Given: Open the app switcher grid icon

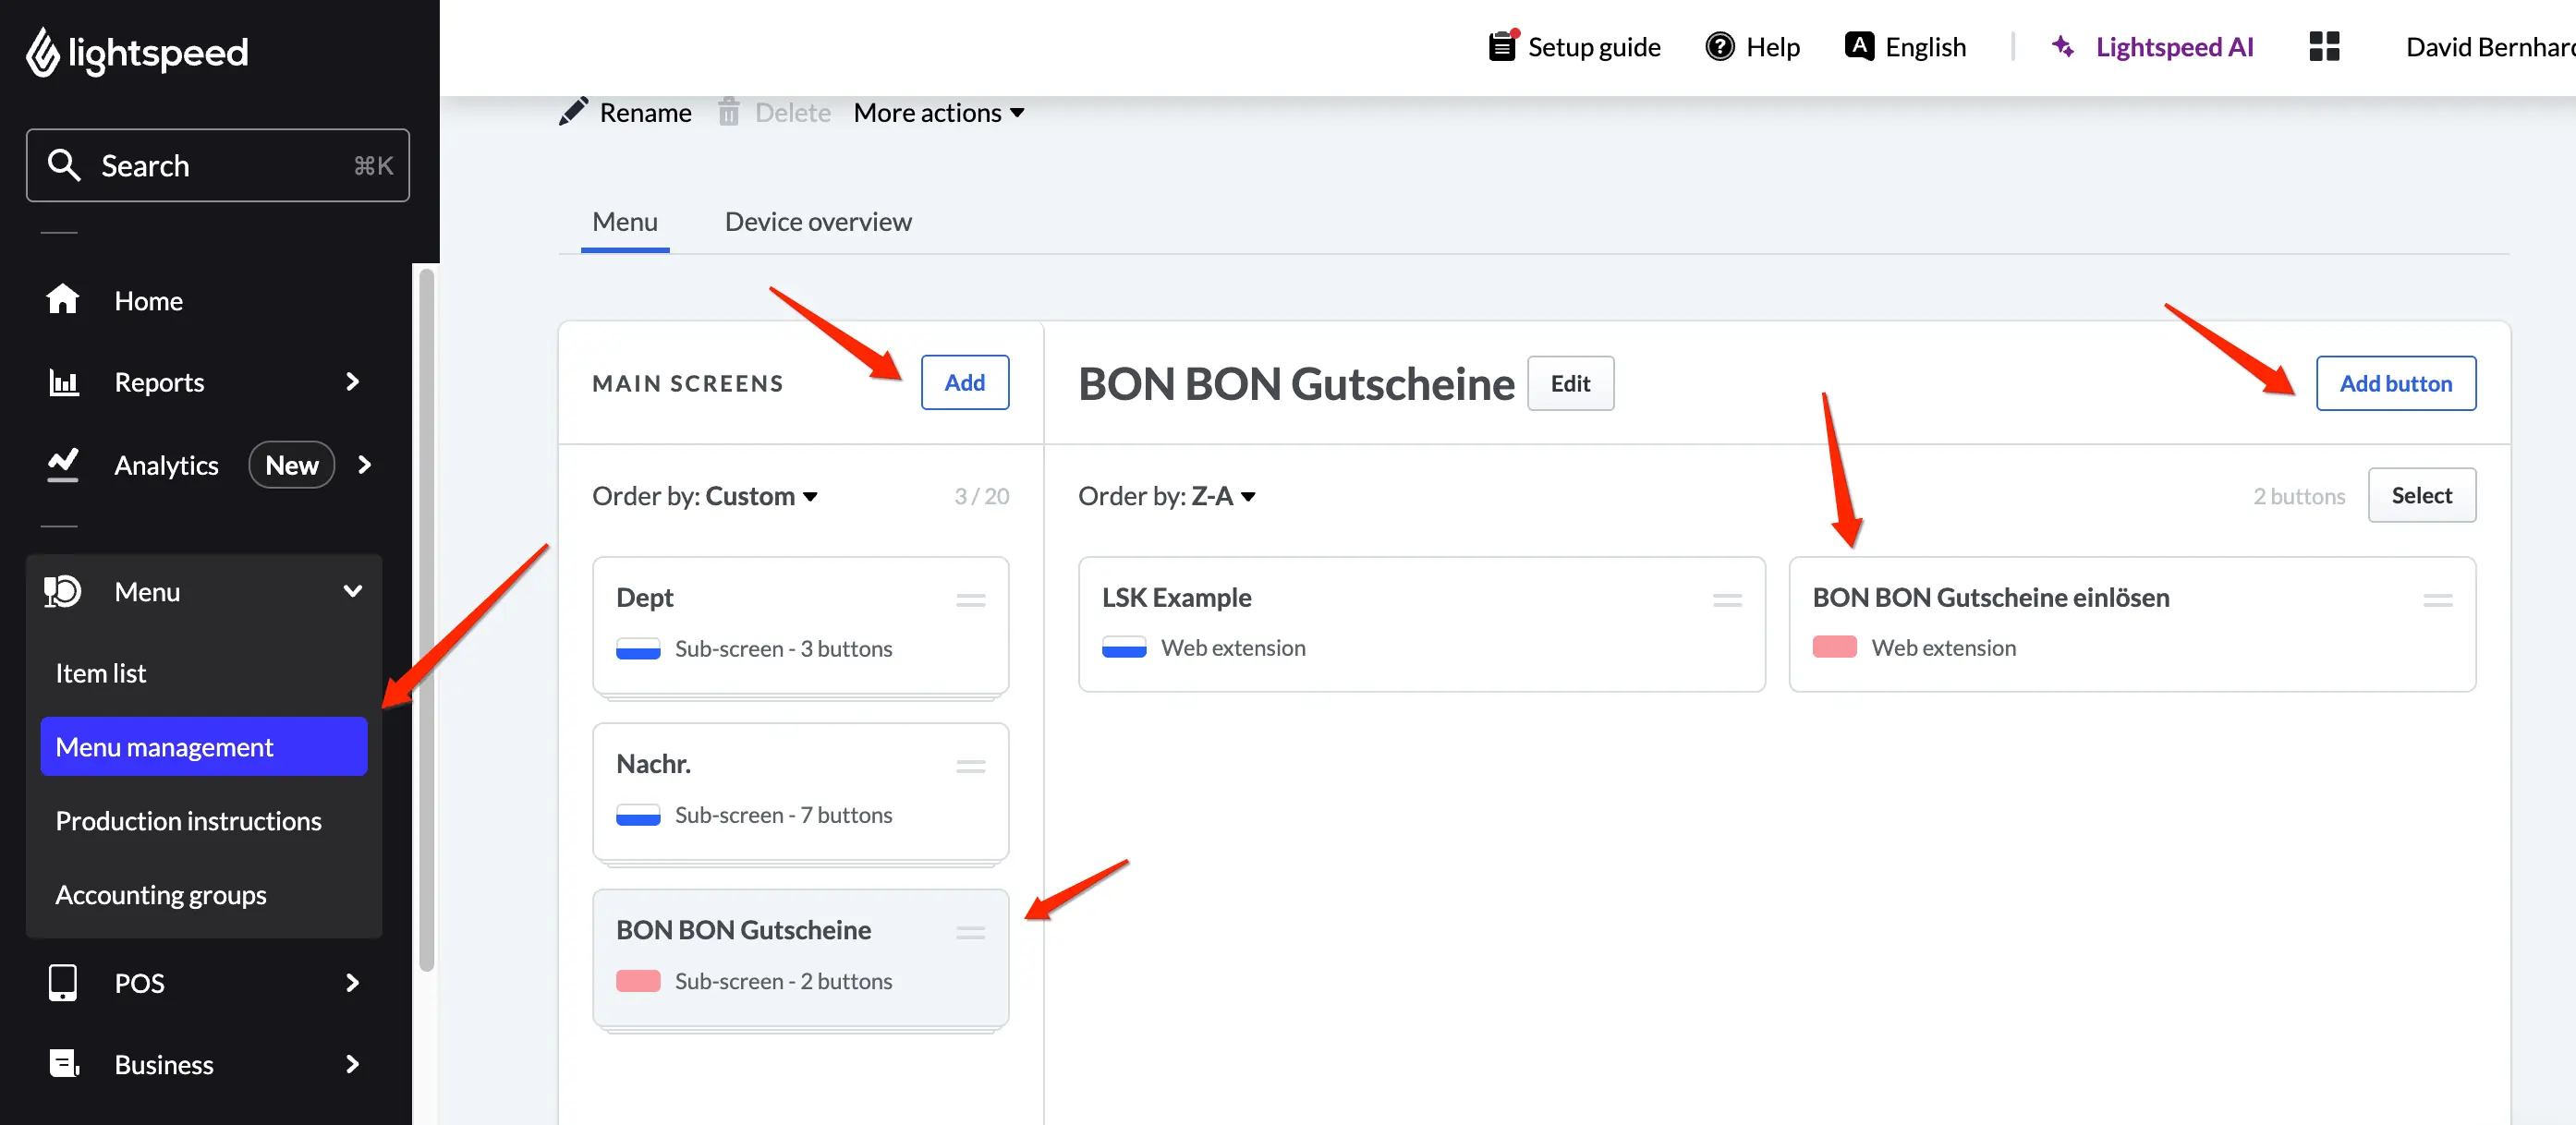Looking at the screenshot, I should point(2324,46).
